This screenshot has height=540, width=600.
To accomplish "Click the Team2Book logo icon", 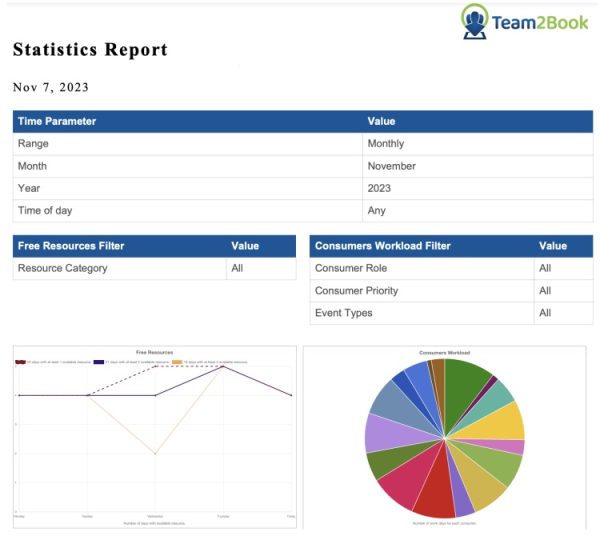I will point(475,21).
